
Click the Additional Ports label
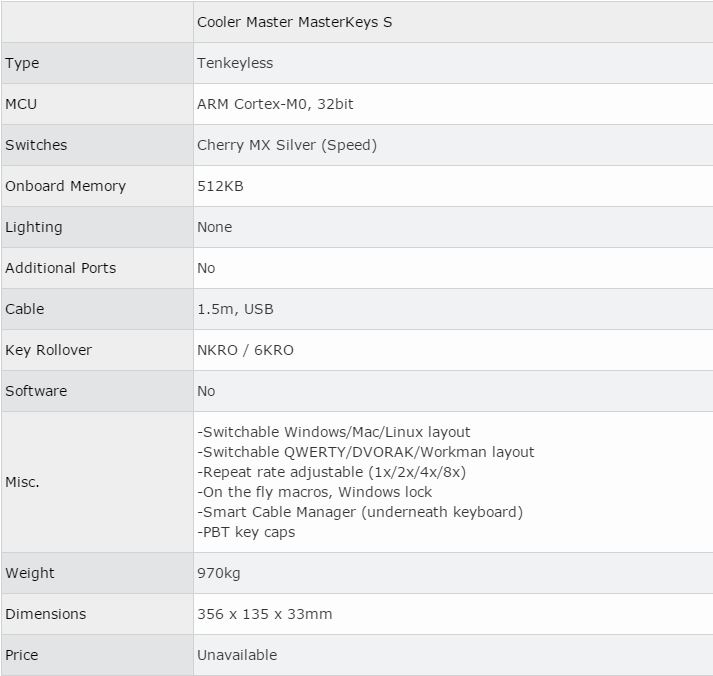coord(60,268)
